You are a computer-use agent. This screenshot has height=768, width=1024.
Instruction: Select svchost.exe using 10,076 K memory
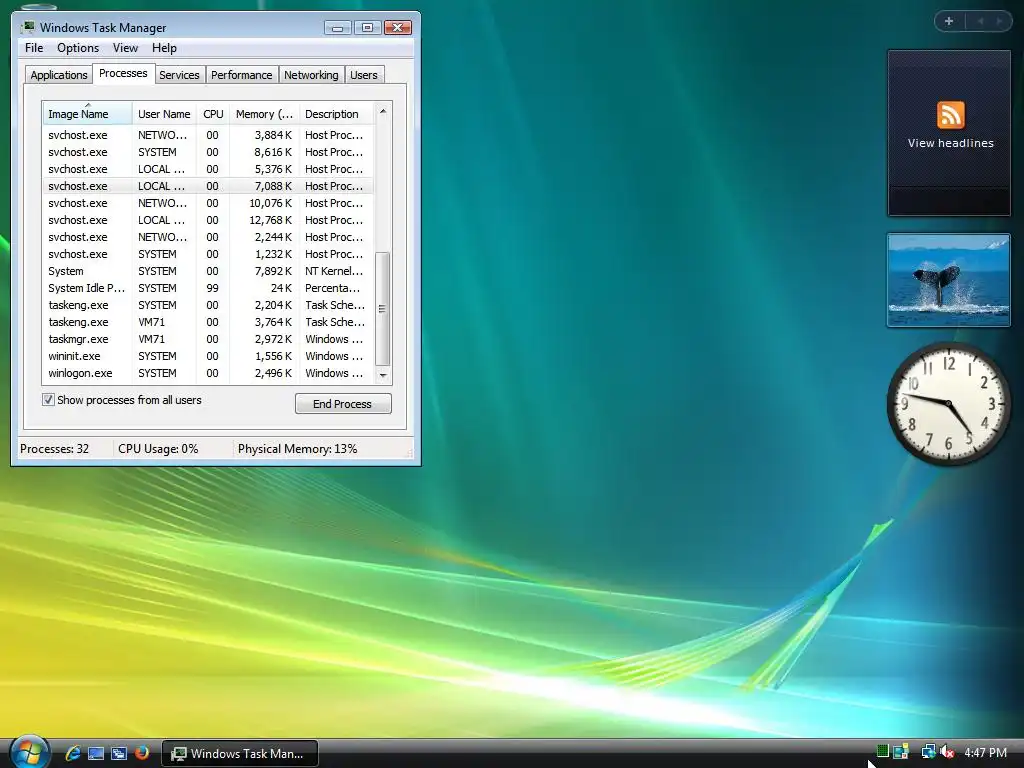[x=208, y=203]
